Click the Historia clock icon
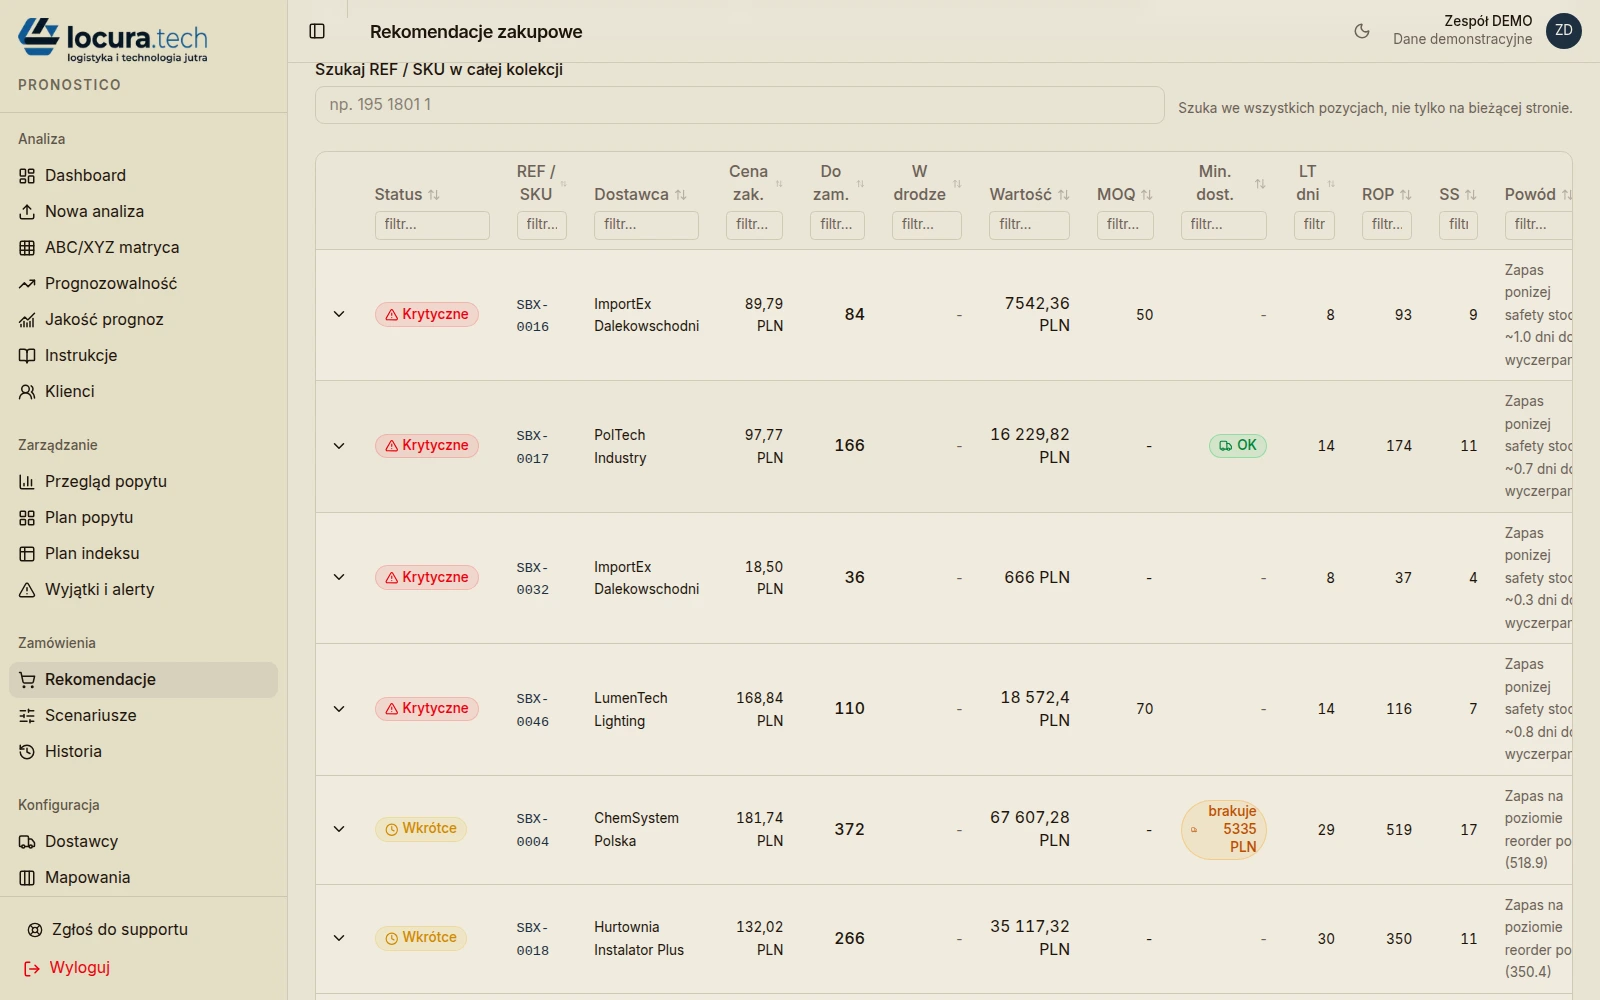This screenshot has width=1600, height=1000. click(27, 752)
